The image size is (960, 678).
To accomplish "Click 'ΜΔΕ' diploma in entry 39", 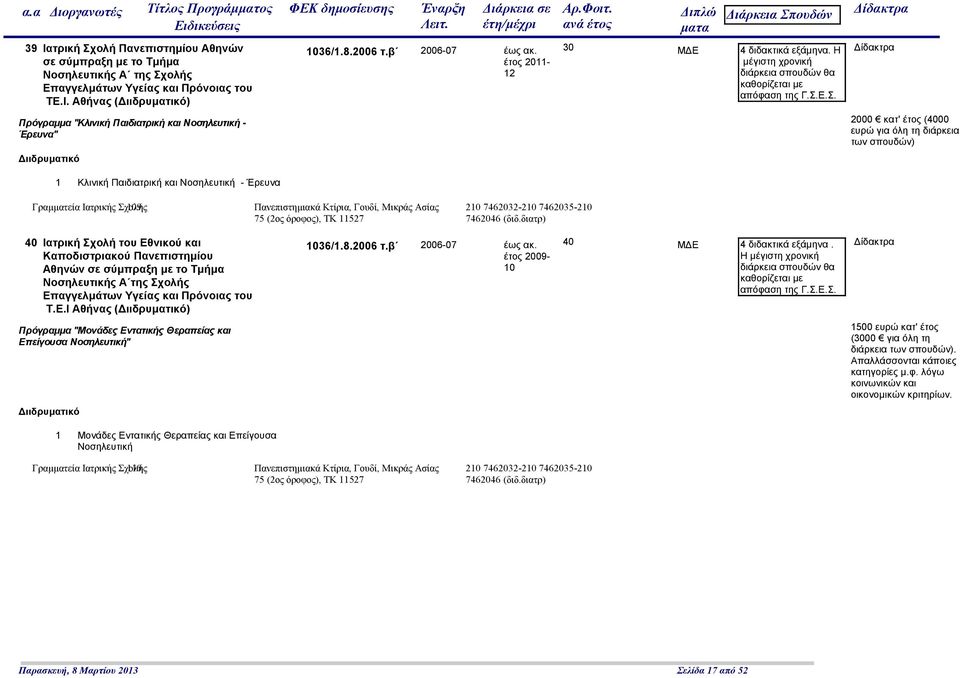I will (688, 51).
